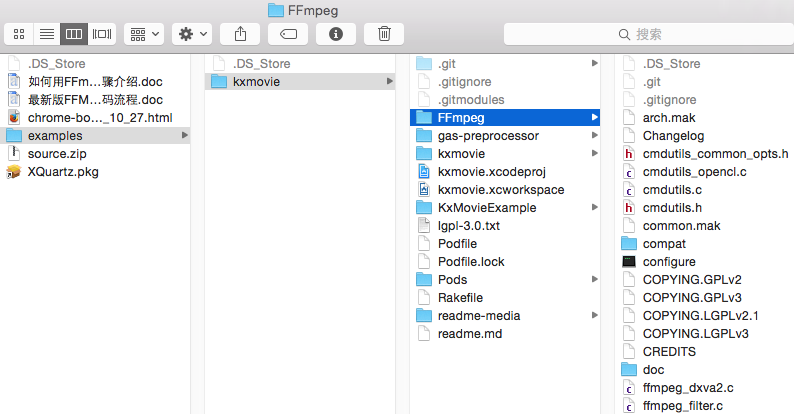
Task: Expand the Pods folder arrow
Action: 594,279
